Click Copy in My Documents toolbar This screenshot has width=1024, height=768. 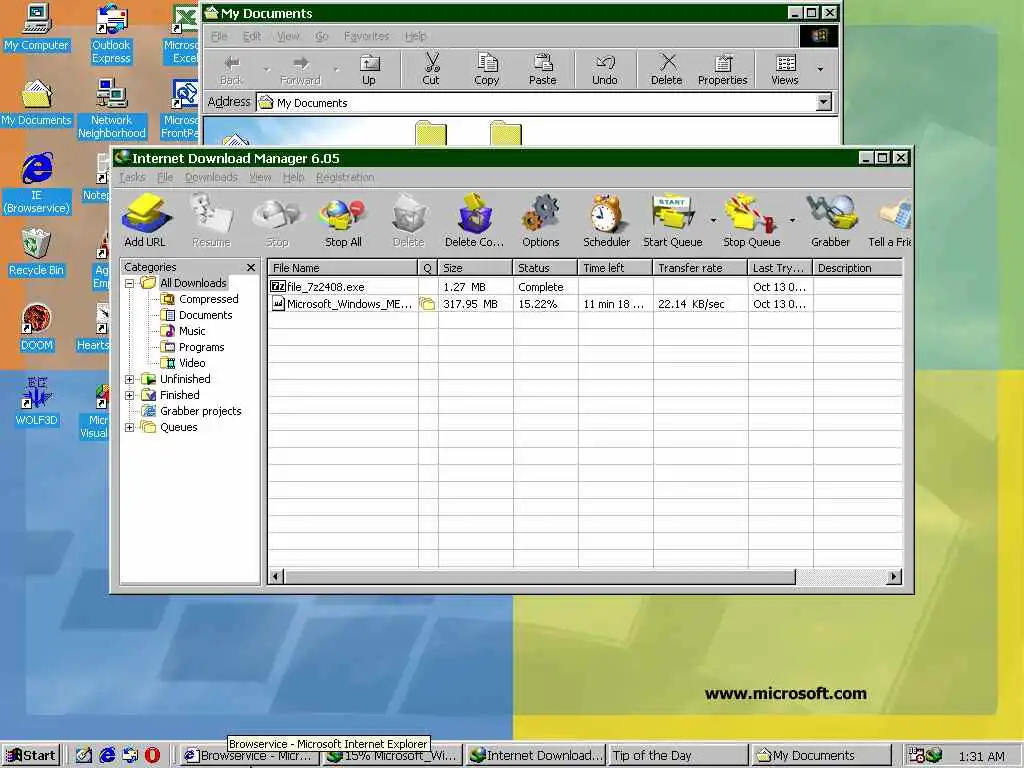click(x=487, y=69)
